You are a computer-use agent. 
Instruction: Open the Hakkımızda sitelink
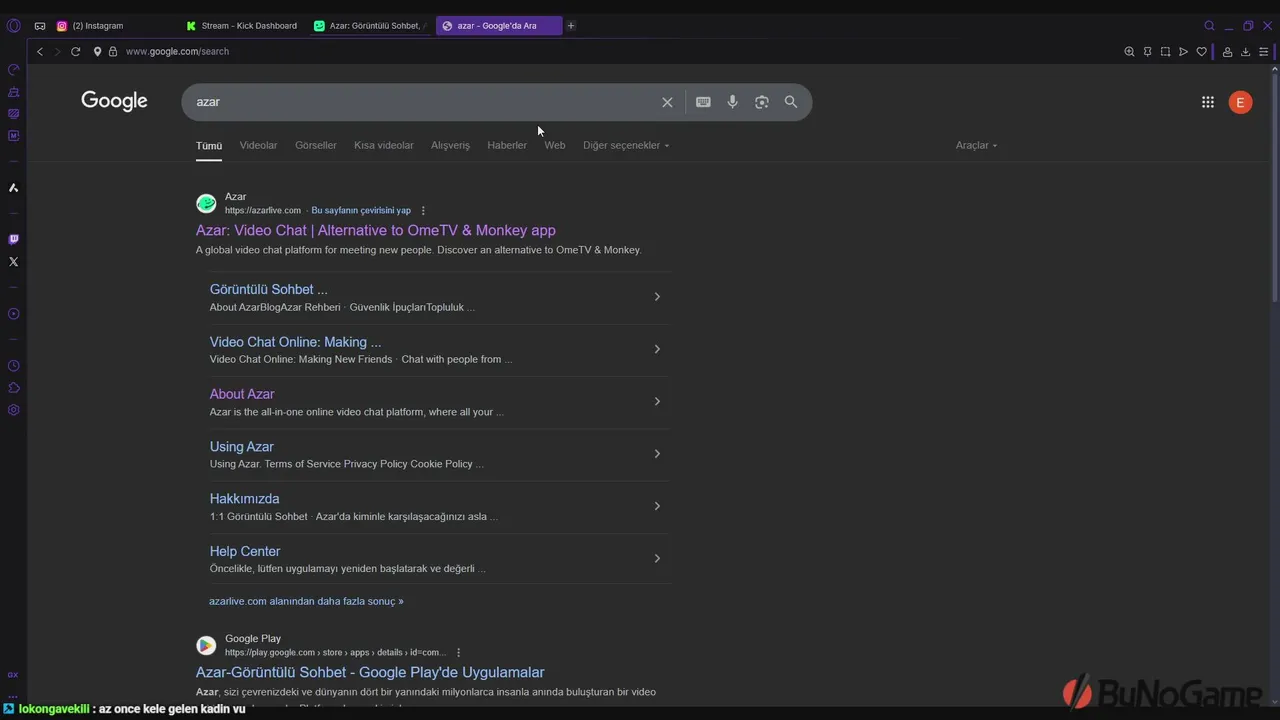245,498
